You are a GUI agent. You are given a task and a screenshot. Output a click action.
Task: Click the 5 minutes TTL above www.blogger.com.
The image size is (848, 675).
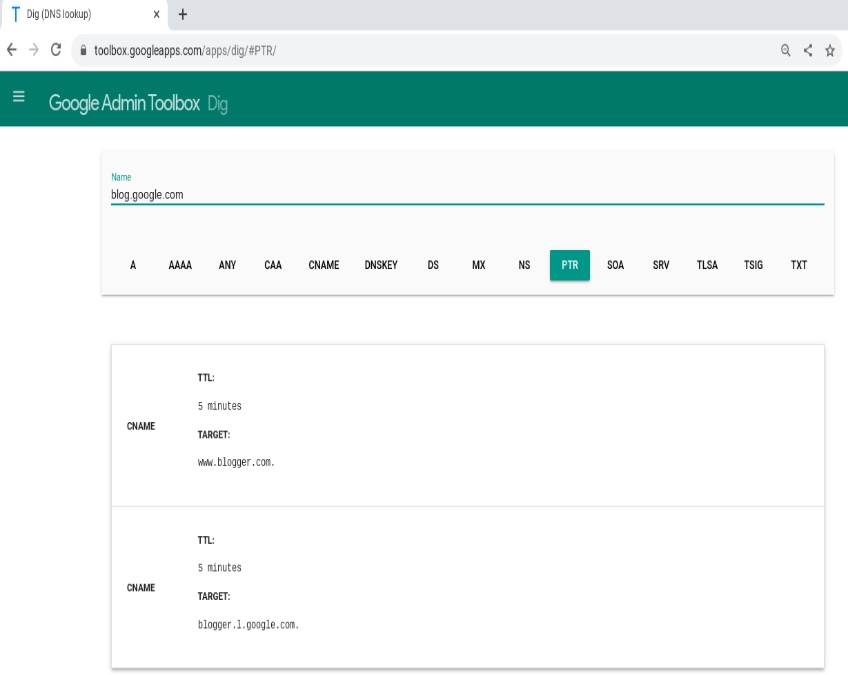pos(220,406)
